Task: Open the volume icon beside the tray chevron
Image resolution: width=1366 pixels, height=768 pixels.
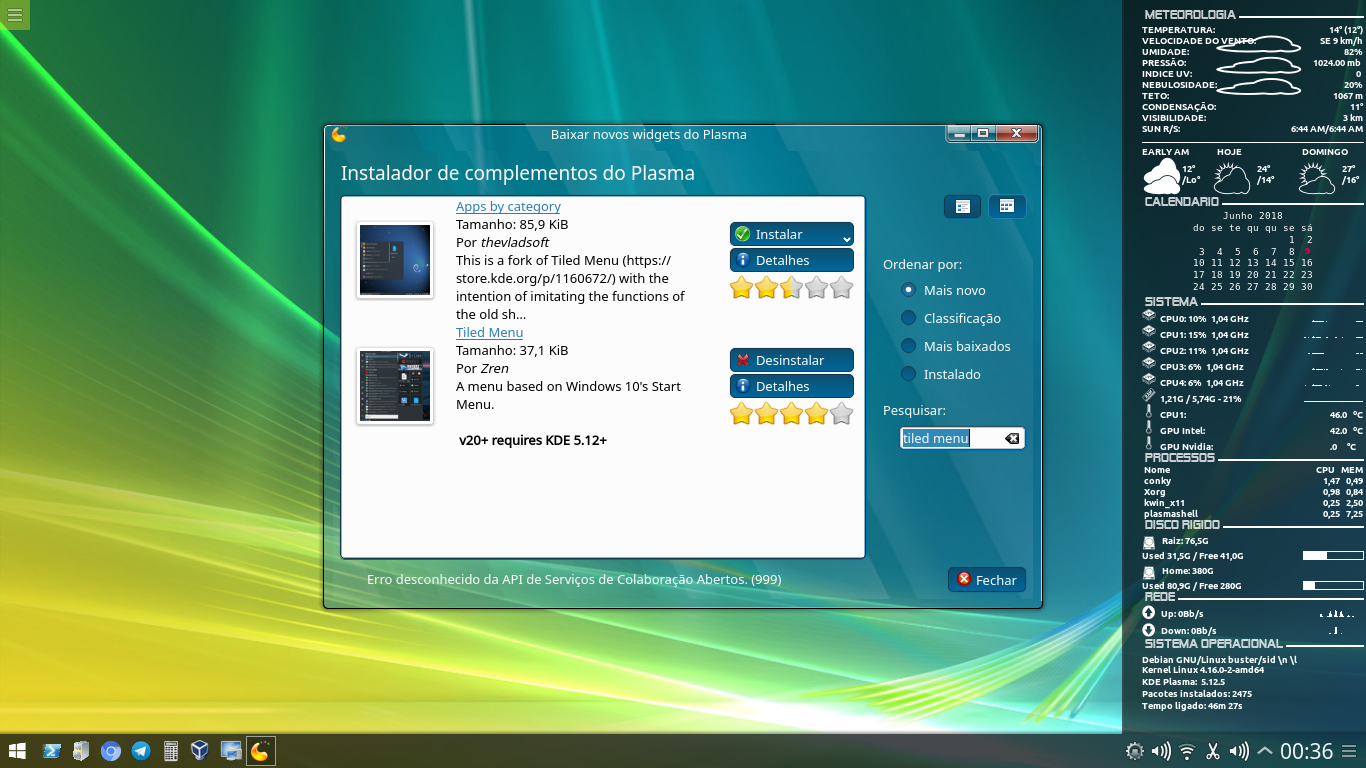Action: (1239, 751)
